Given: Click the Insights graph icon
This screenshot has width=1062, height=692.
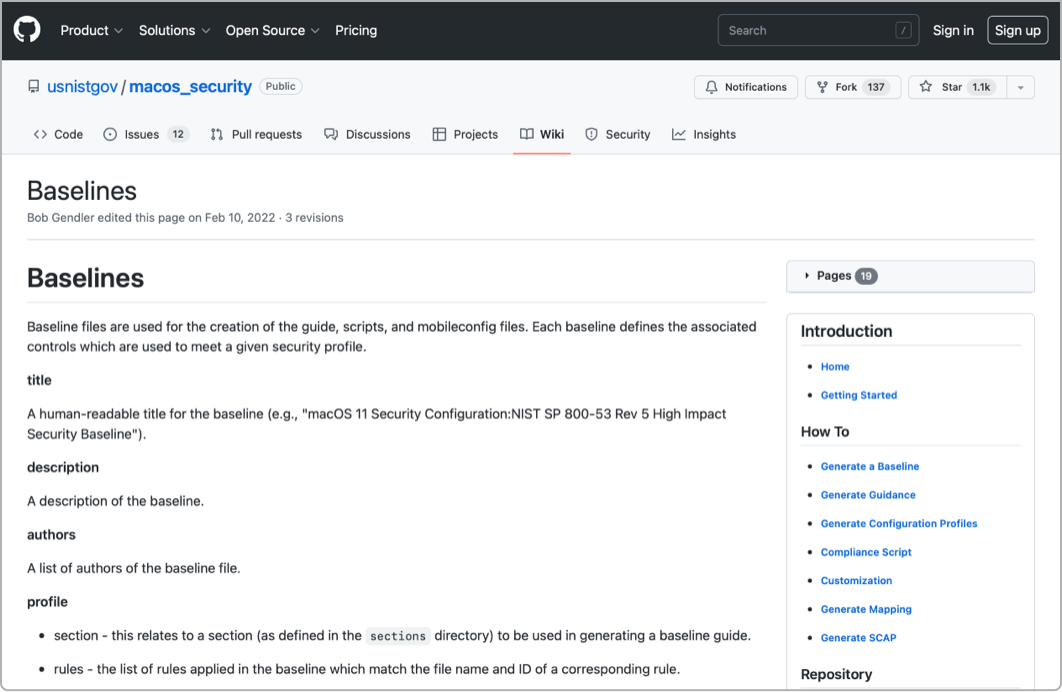Looking at the screenshot, I should pyautogui.click(x=679, y=134).
